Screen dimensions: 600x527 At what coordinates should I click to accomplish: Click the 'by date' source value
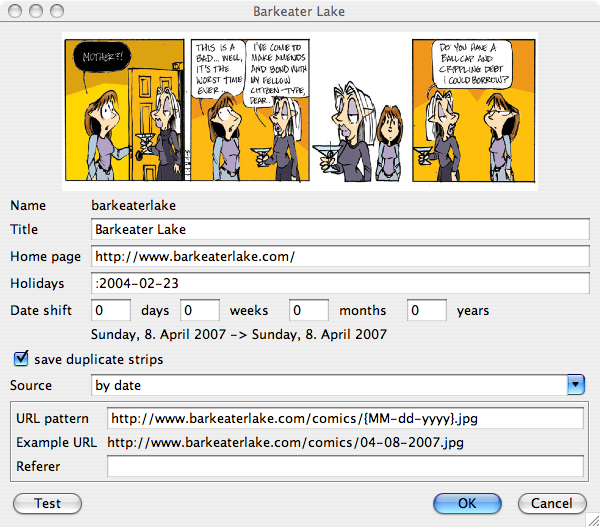(118, 385)
